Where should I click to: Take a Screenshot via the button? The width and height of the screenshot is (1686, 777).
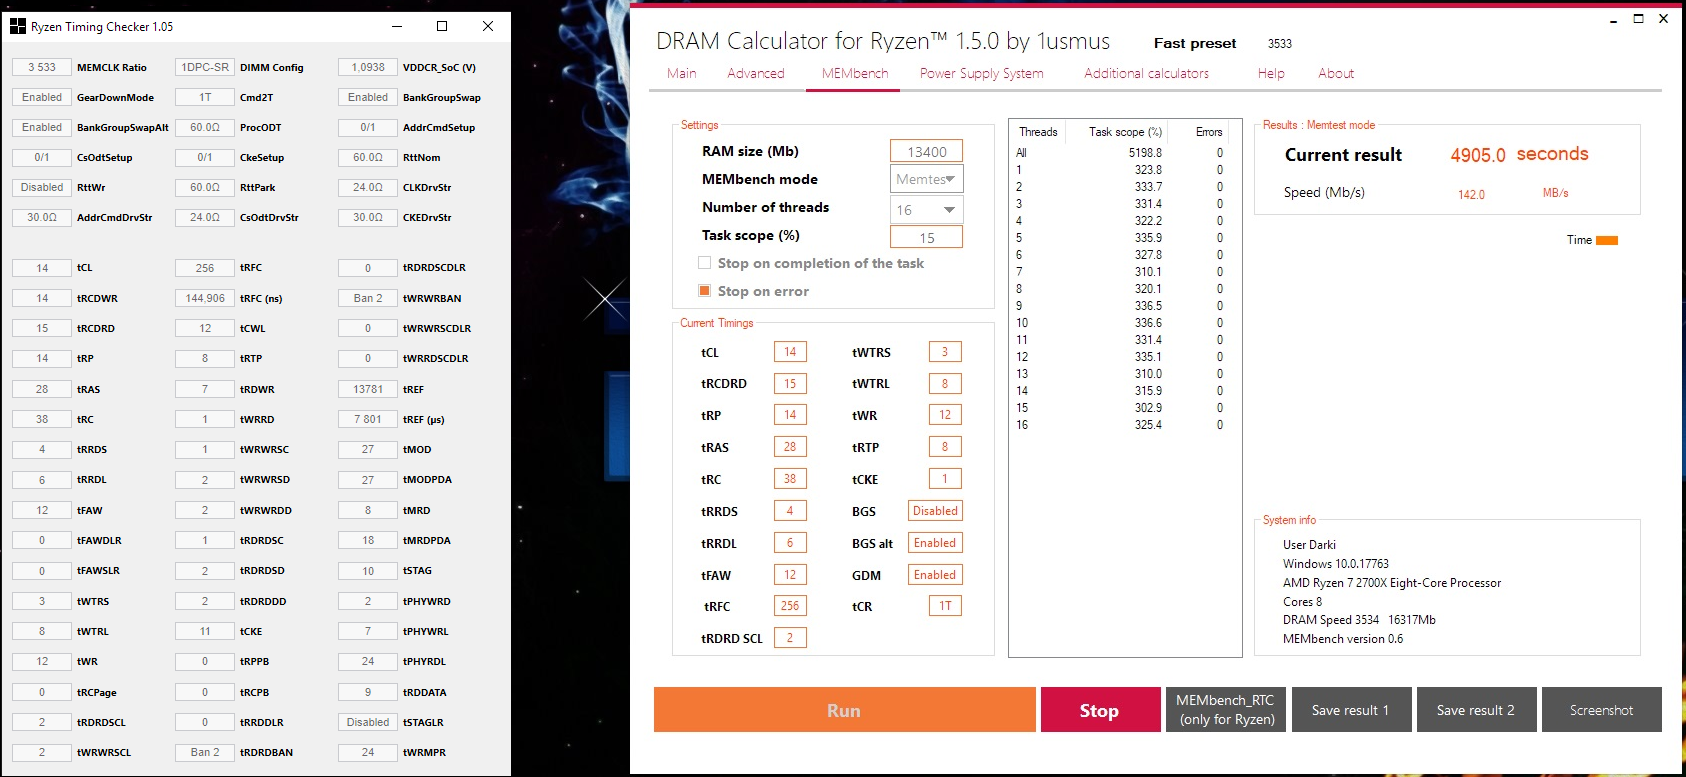[x=1602, y=710]
